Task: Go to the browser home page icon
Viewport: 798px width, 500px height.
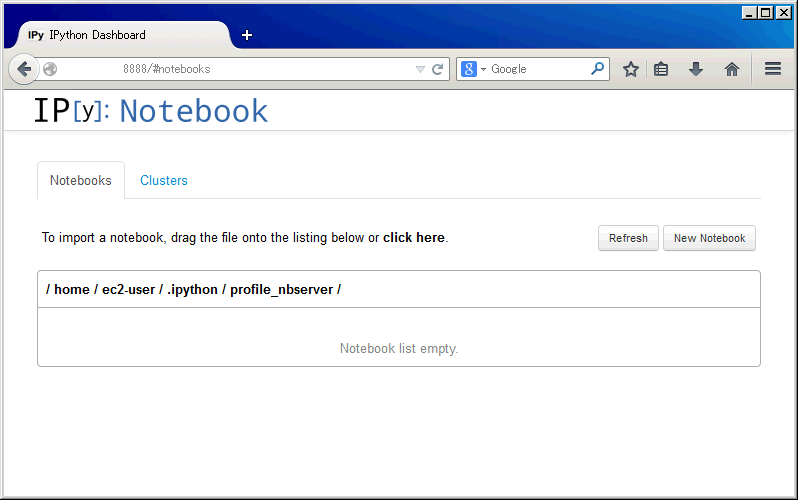Action: 732,69
